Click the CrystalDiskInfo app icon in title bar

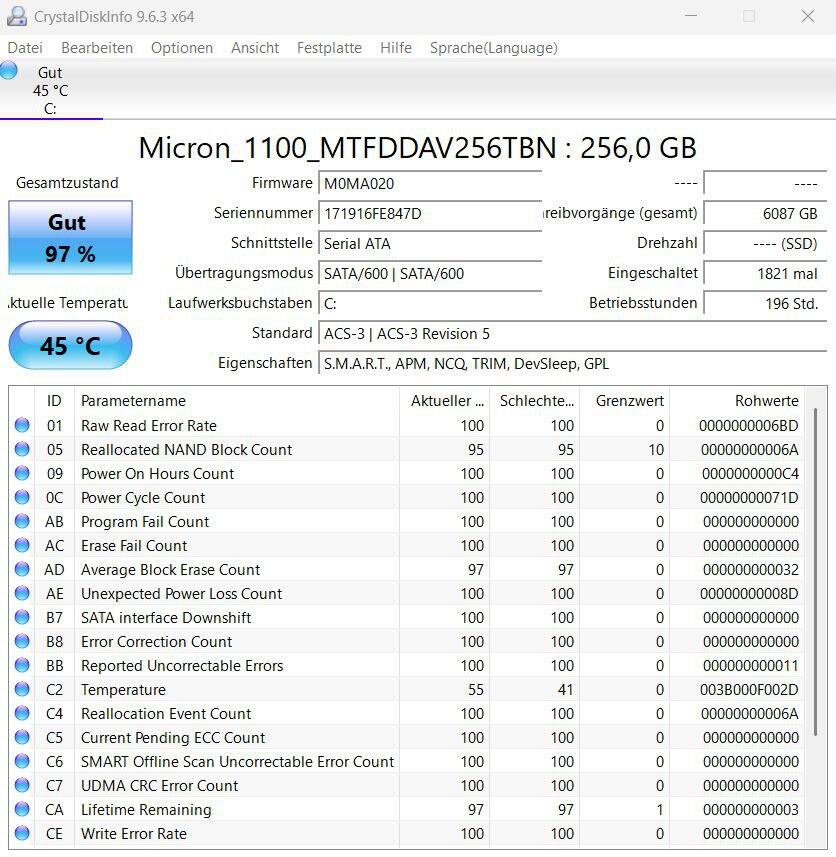coord(17,16)
